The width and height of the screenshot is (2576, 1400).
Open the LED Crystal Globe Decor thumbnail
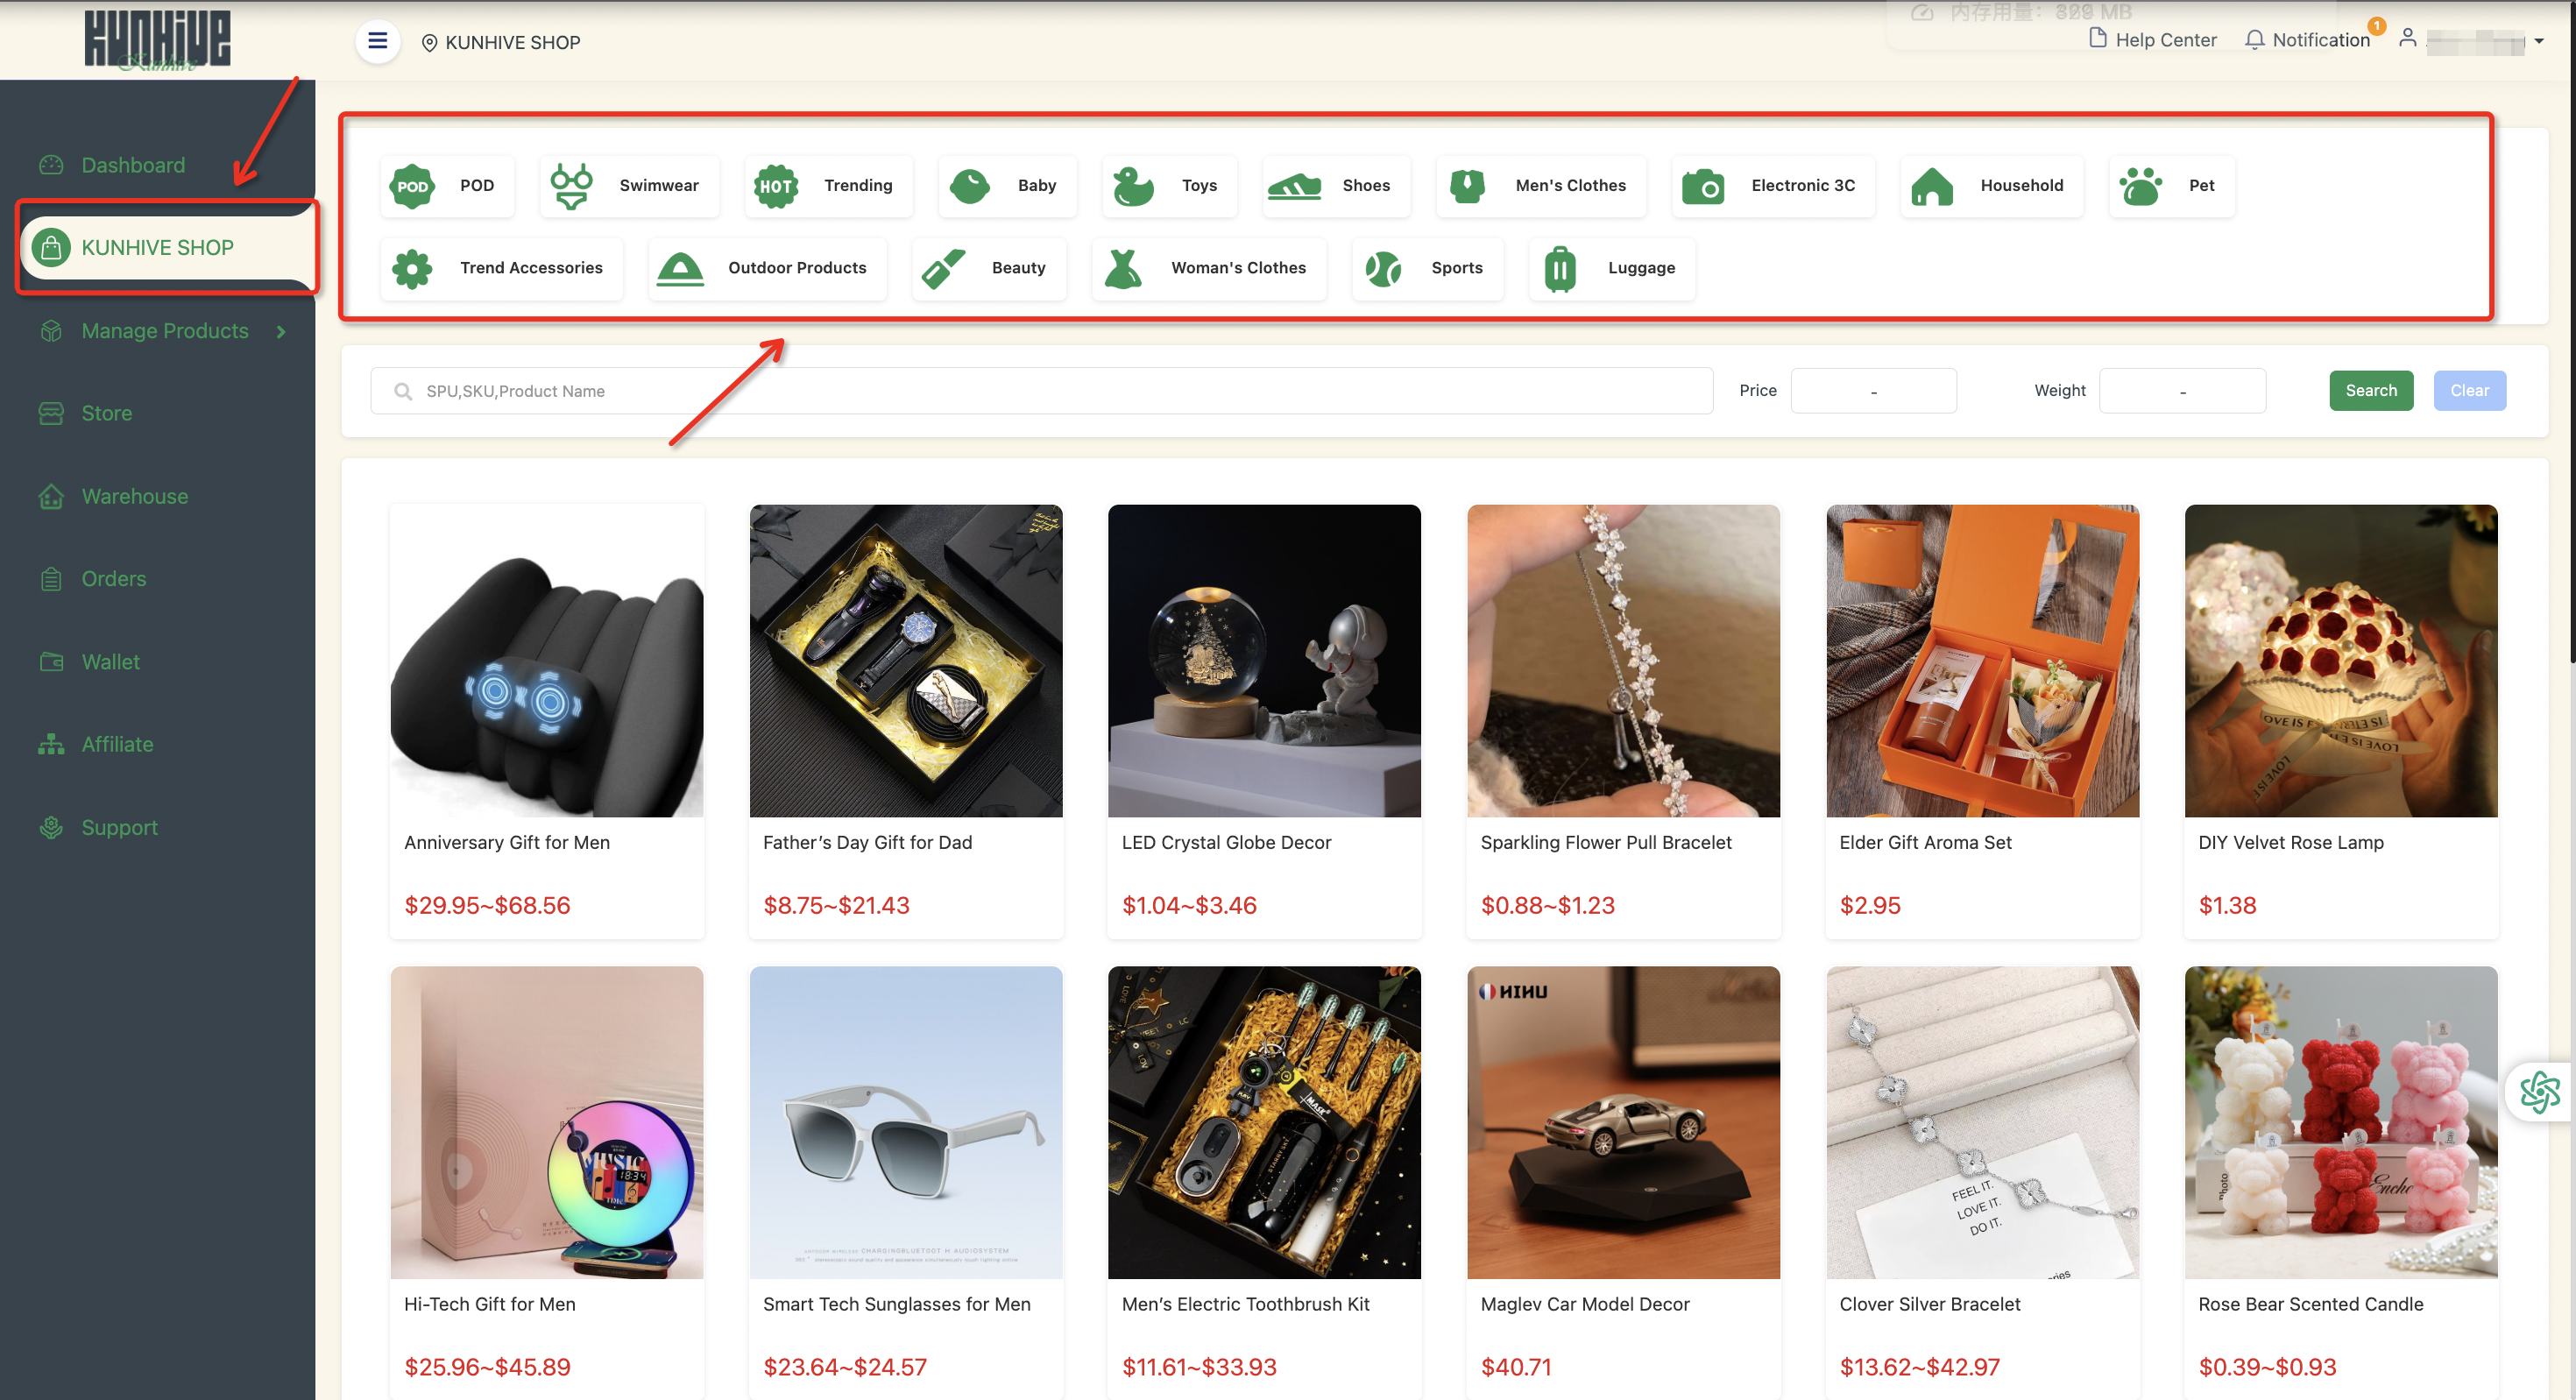tap(1263, 661)
